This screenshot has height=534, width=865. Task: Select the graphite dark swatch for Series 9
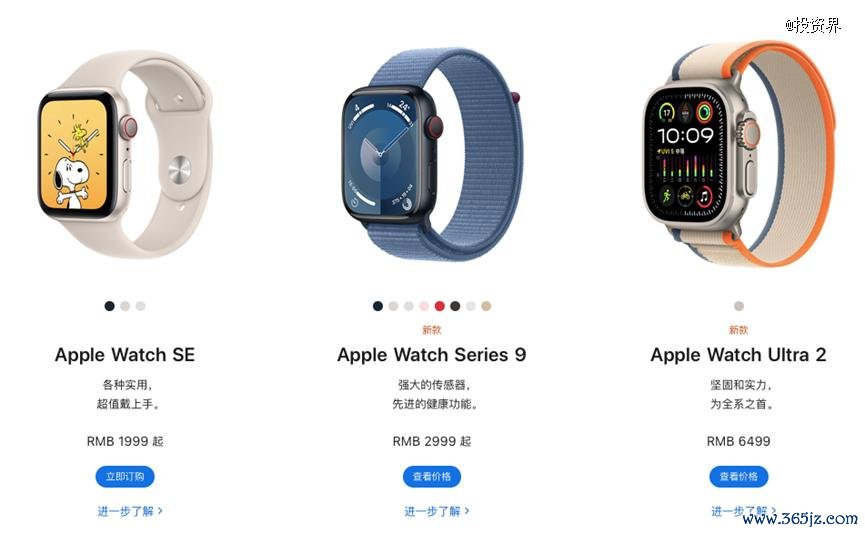(455, 306)
